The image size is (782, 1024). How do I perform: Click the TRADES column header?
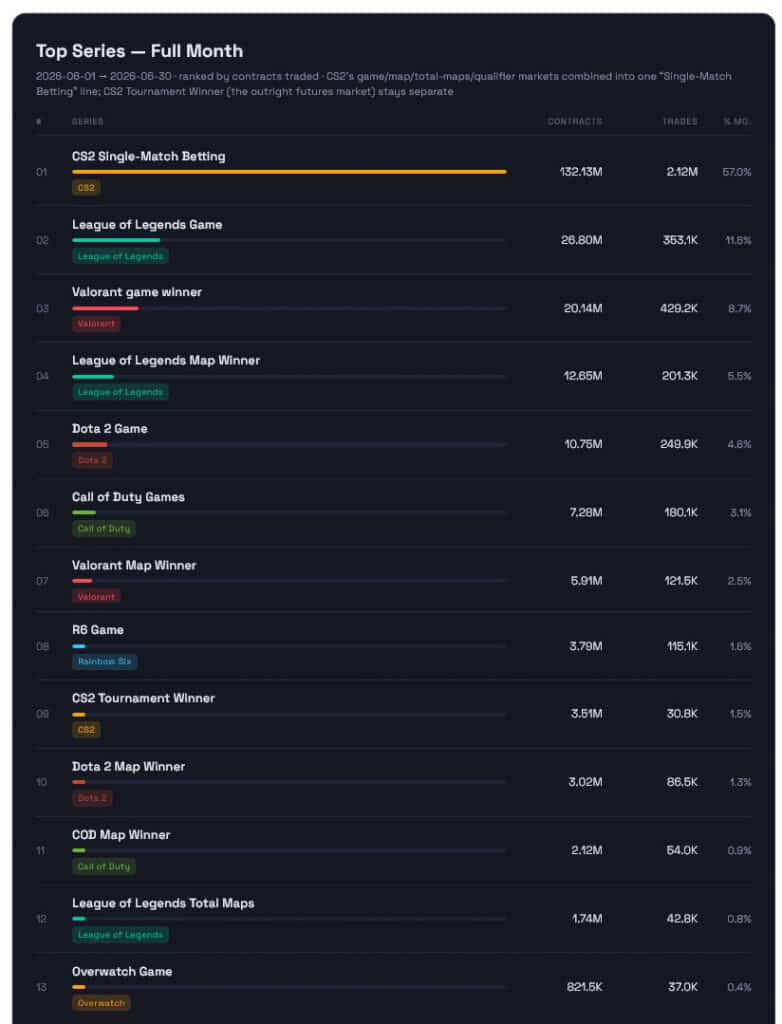[x=679, y=121]
